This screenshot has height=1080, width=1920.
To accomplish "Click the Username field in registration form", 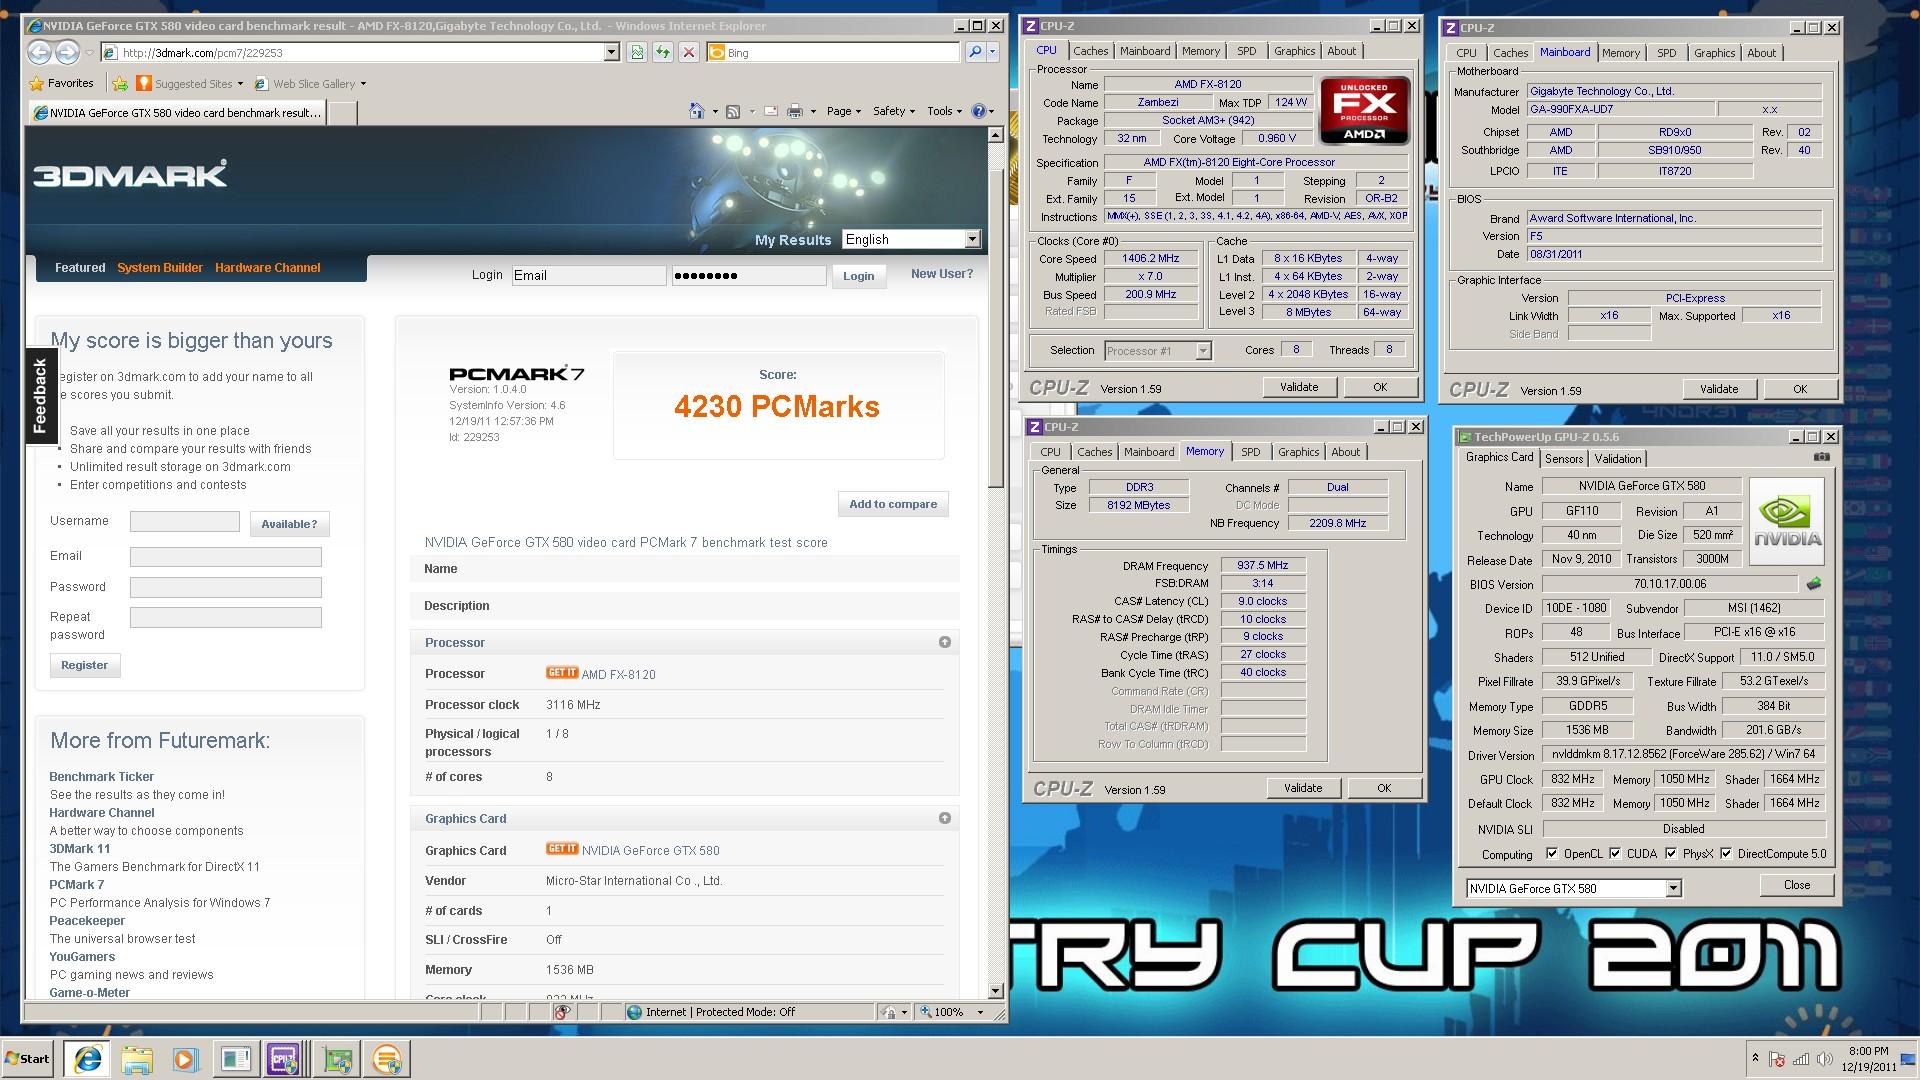I will pos(185,521).
